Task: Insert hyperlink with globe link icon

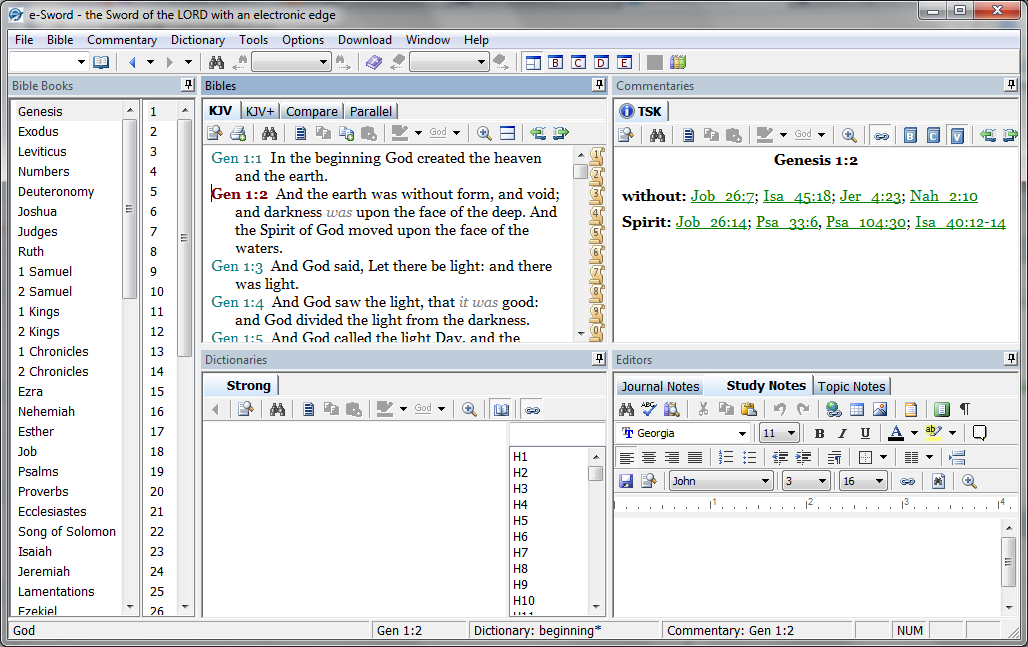Action: coord(833,409)
